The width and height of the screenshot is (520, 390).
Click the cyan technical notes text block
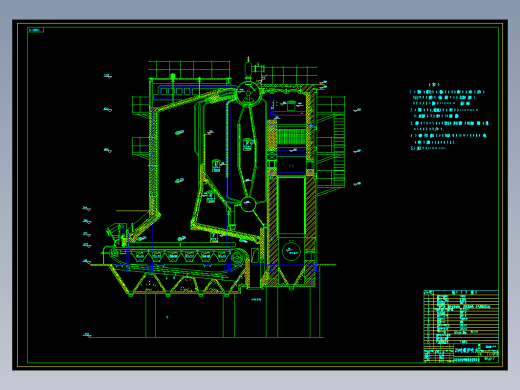(449, 117)
